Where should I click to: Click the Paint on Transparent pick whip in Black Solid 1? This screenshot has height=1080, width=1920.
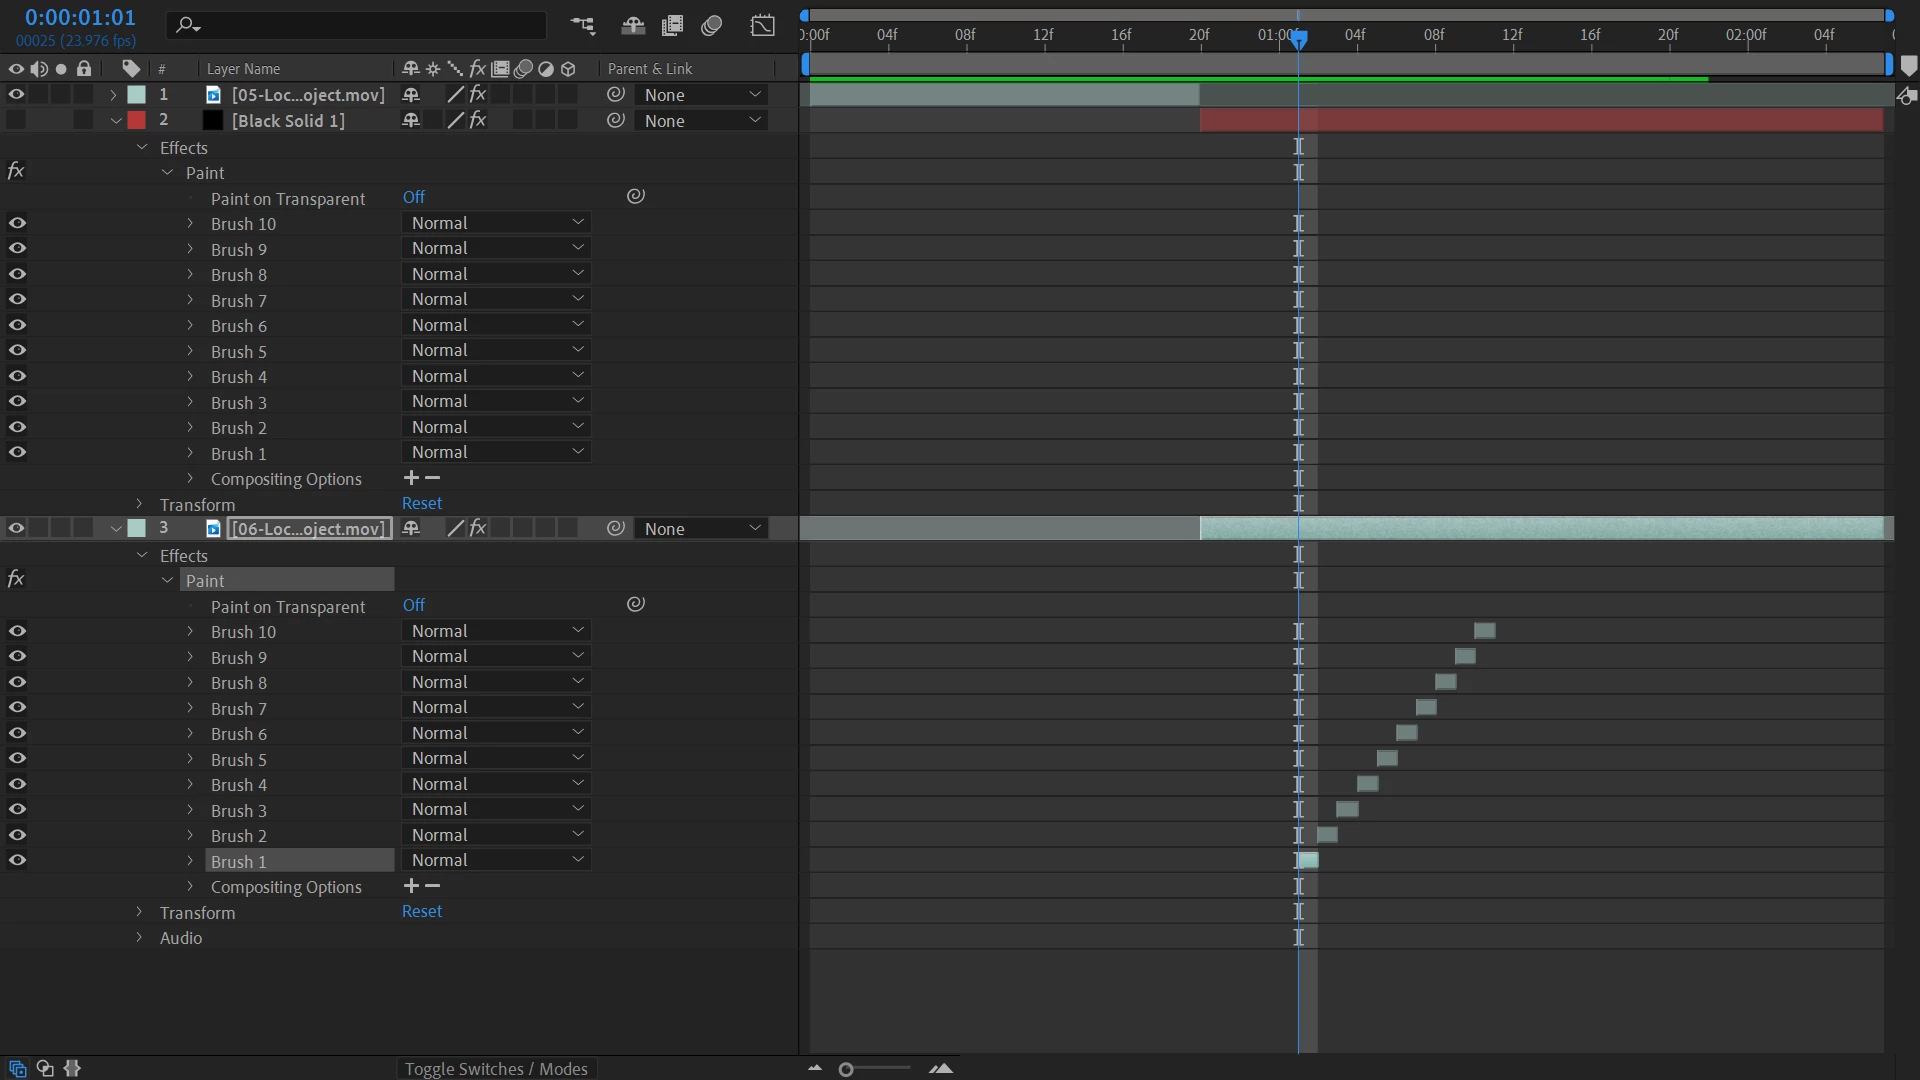click(x=636, y=197)
